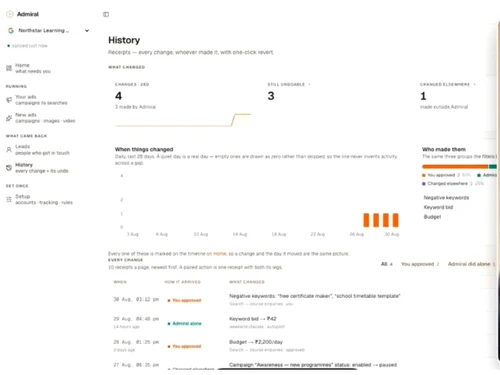Click the Changed elsewhere count 1
The image size is (500, 375).
coord(423,96)
